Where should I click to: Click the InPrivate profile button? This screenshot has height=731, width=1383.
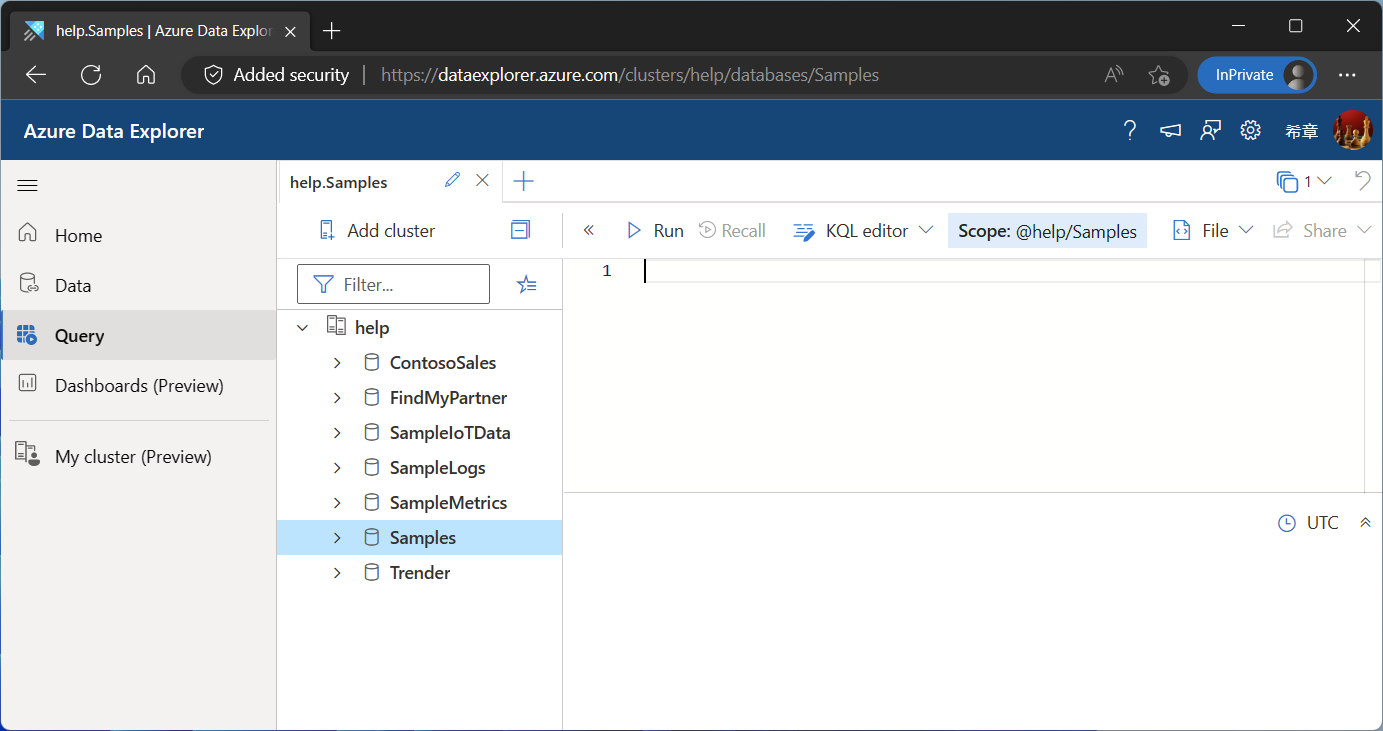click(x=1257, y=75)
